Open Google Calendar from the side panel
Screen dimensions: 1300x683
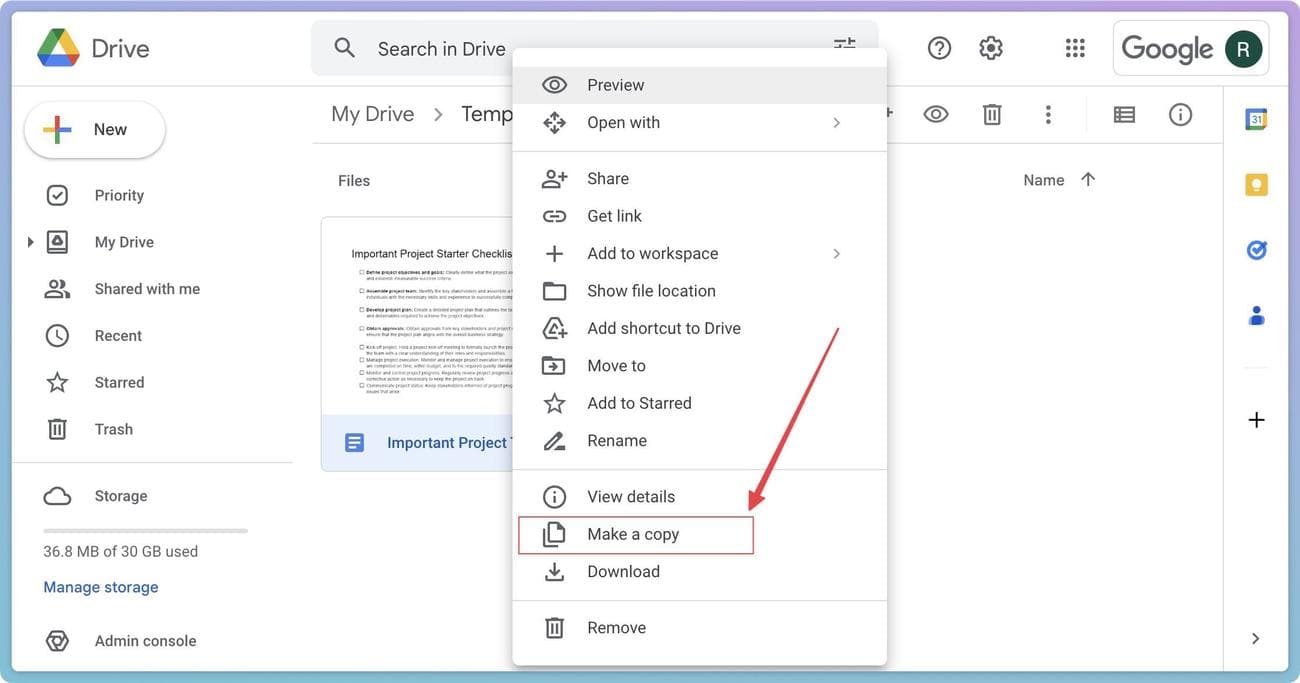click(1256, 120)
